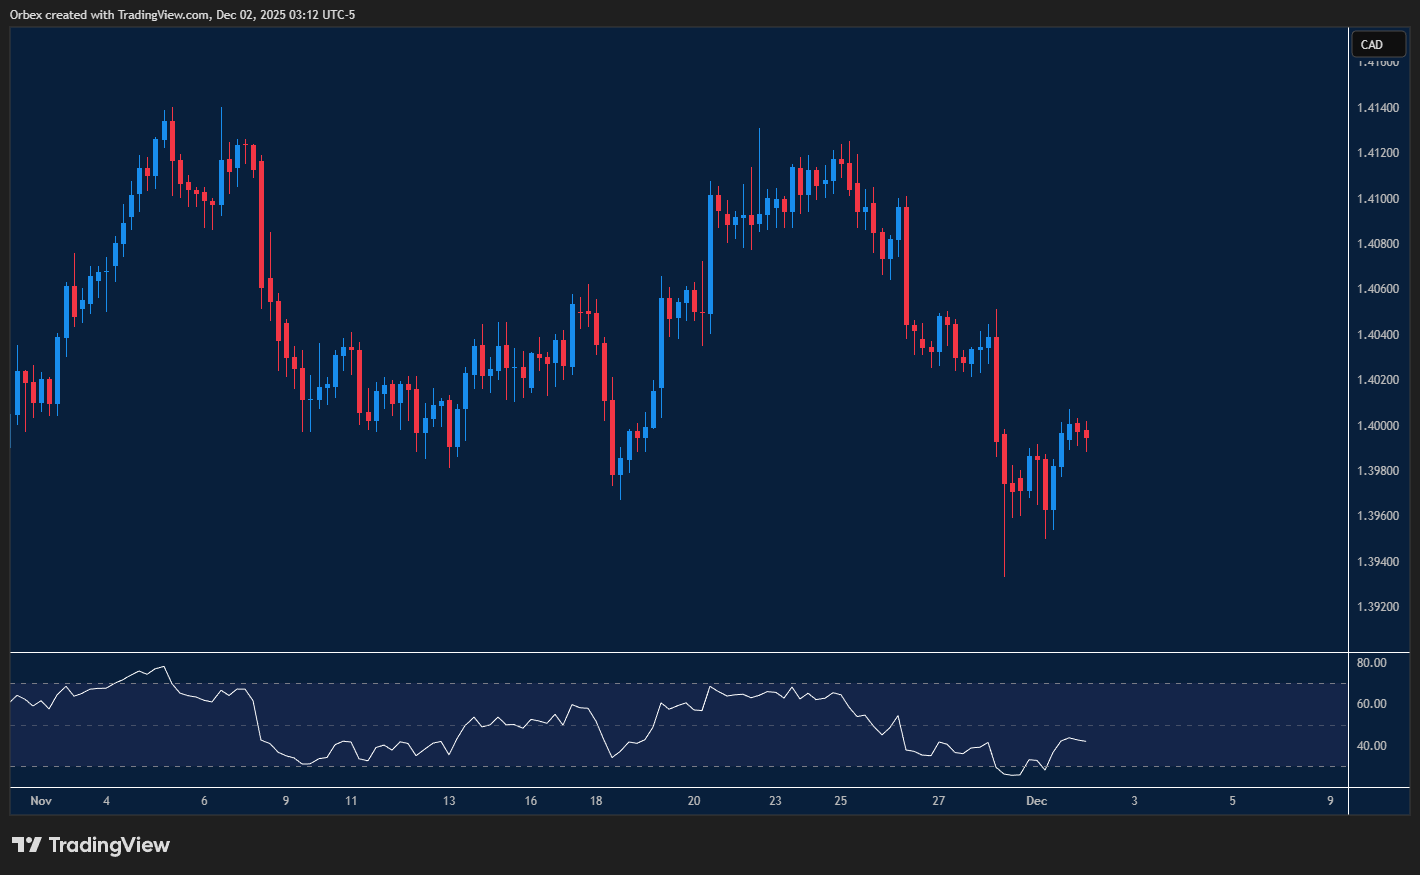The height and width of the screenshot is (875, 1420).
Task: Select the Dec label on time axis
Action: click(x=1036, y=801)
